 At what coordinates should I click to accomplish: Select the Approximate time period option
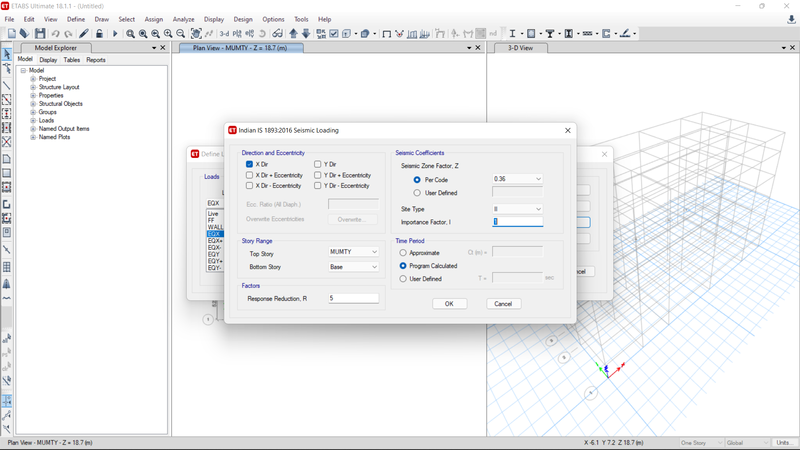point(403,253)
